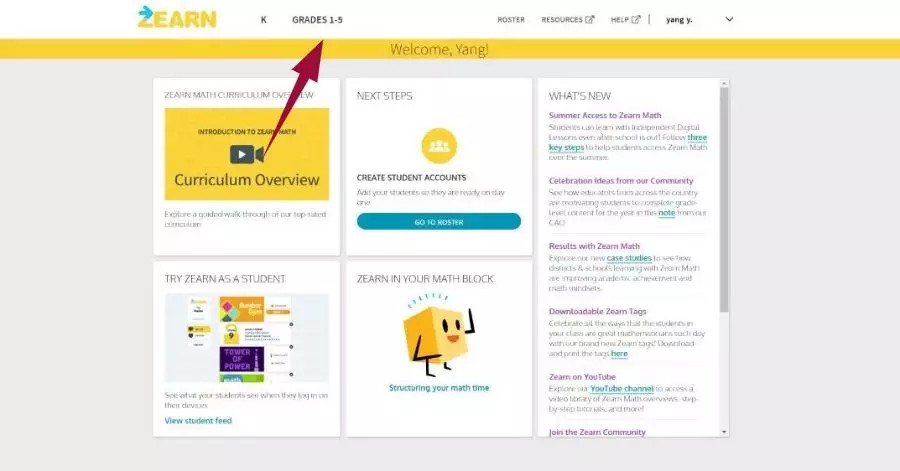The width and height of the screenshot is (900, 471).
Task: Open the Curriculum Overview video thumbnail
Action: pyautogui.click(x=247, y=154)
